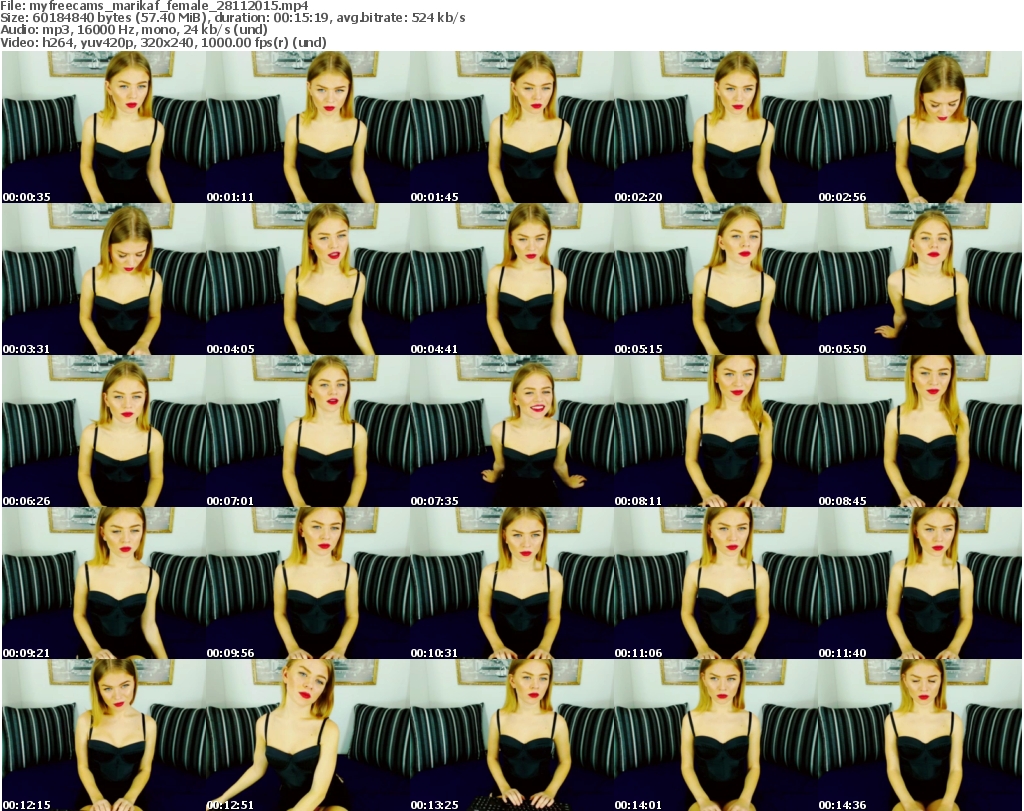The height and width of the screenshot is (811, 1024).
Task: Choose the frame labeled 00:11:40
Action: point(920,583)
